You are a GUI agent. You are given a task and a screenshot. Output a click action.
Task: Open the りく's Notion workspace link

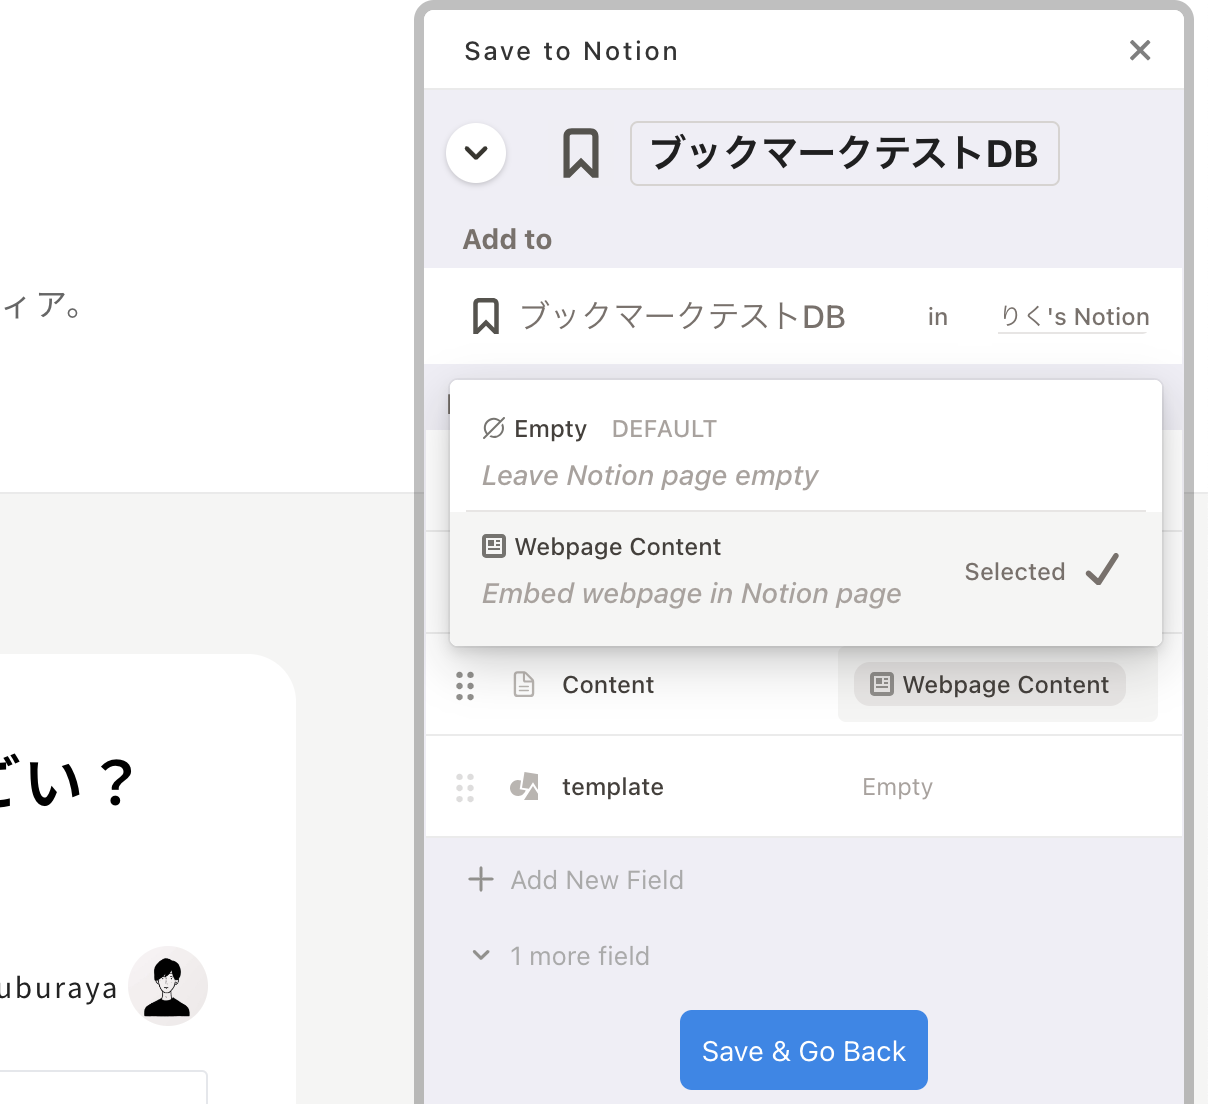point(1074,317)
